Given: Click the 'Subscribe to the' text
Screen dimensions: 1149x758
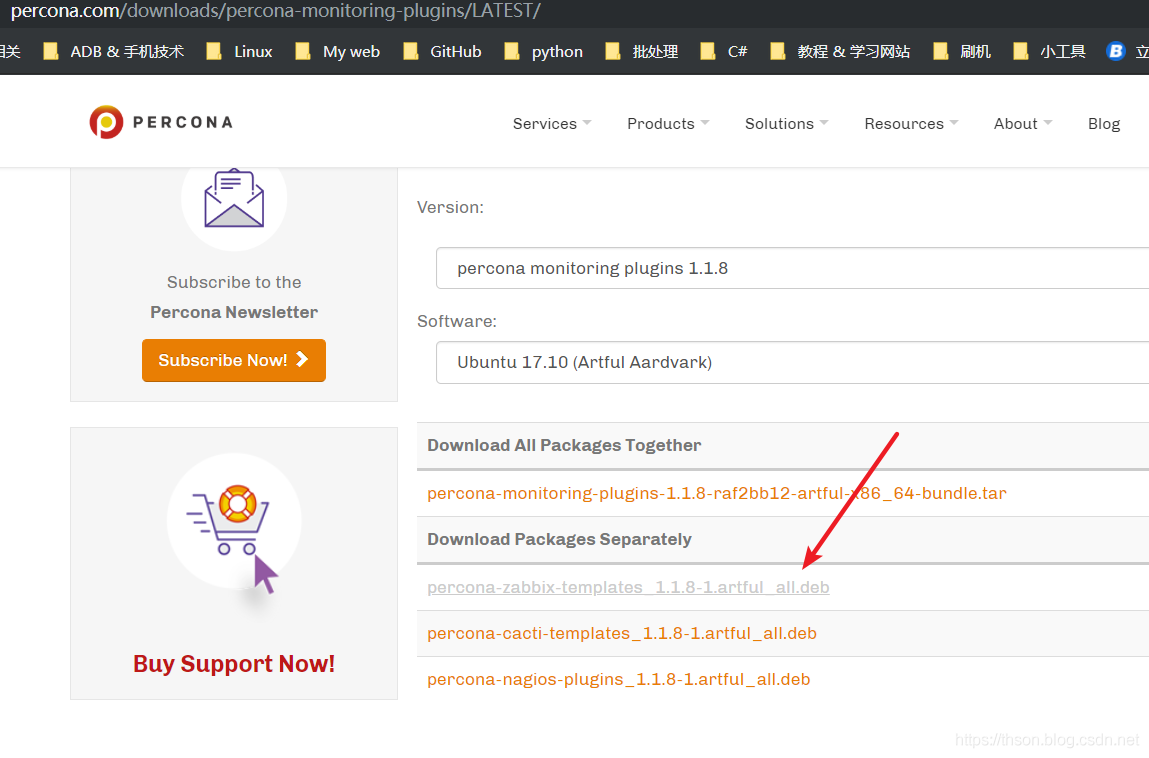Looking at the screenshot, I should pos(234,282).
